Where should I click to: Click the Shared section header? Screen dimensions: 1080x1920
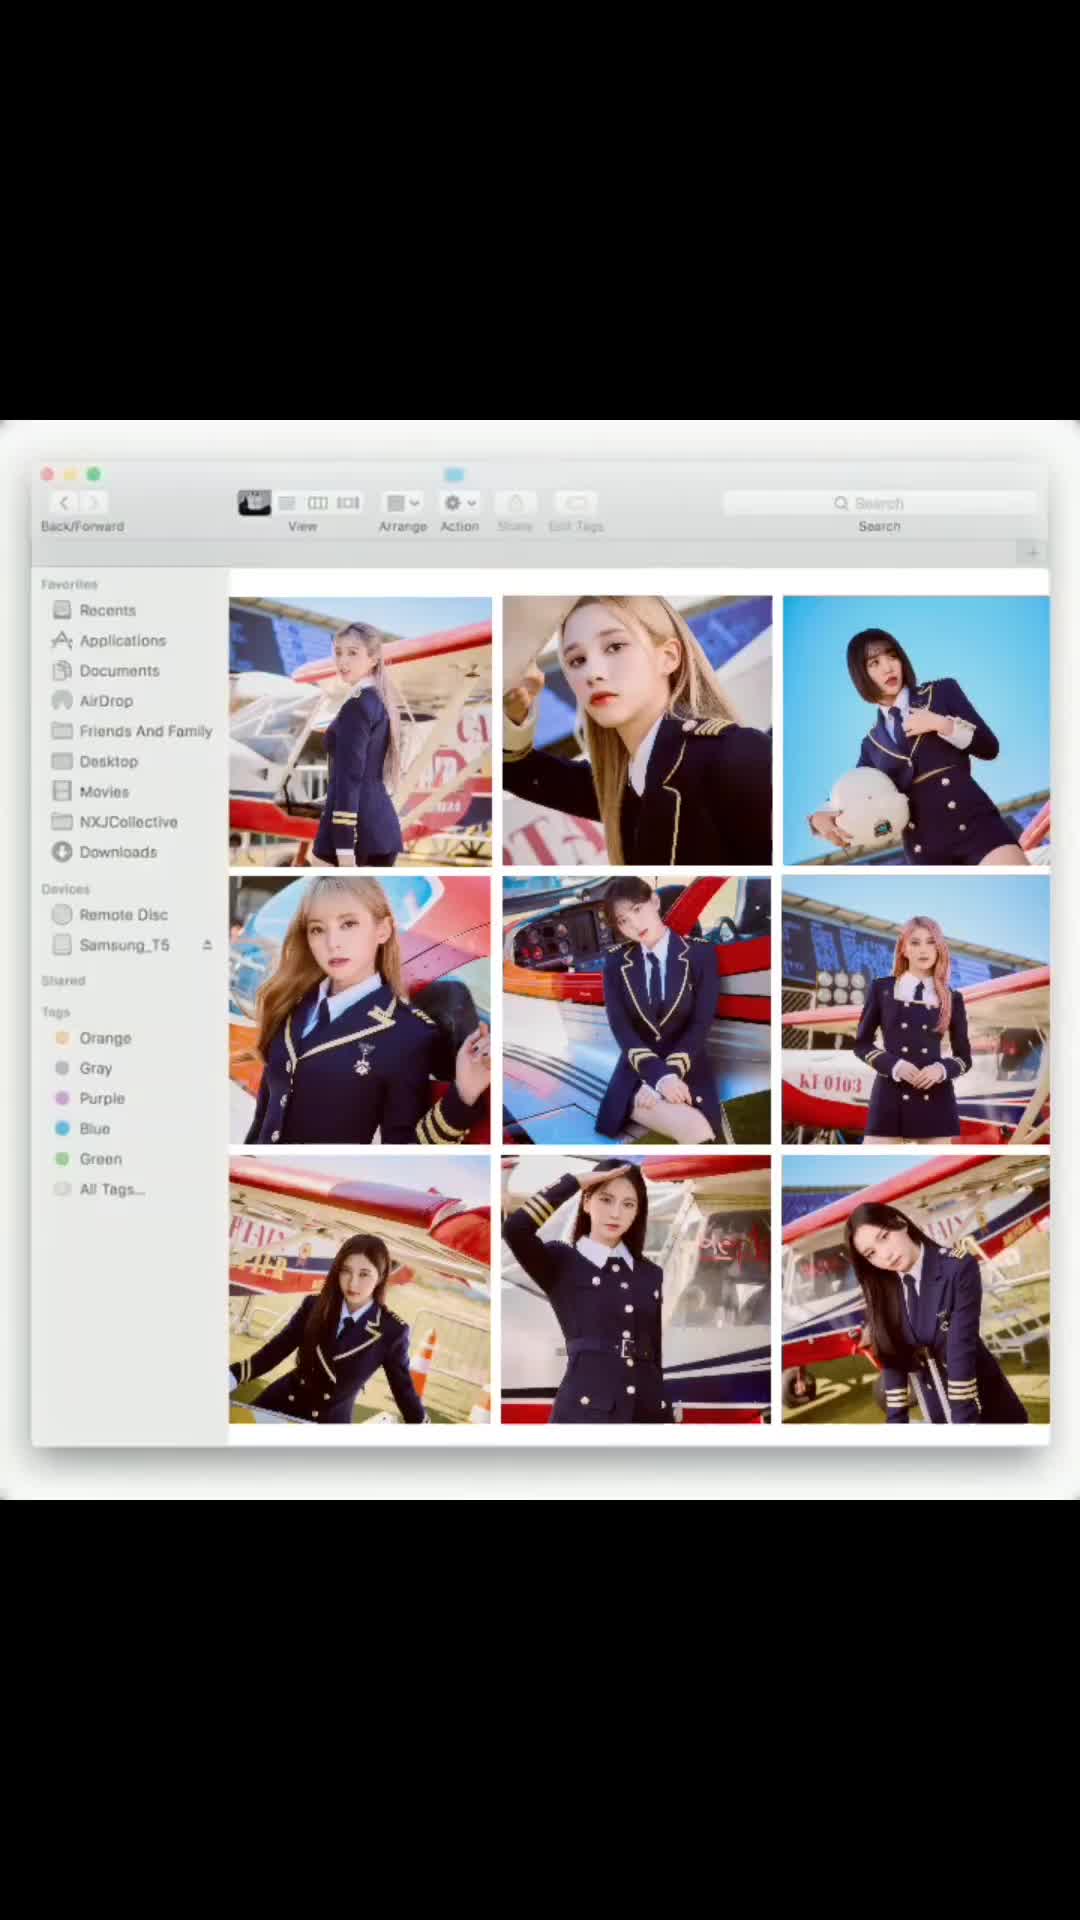[x=63, y=981]
